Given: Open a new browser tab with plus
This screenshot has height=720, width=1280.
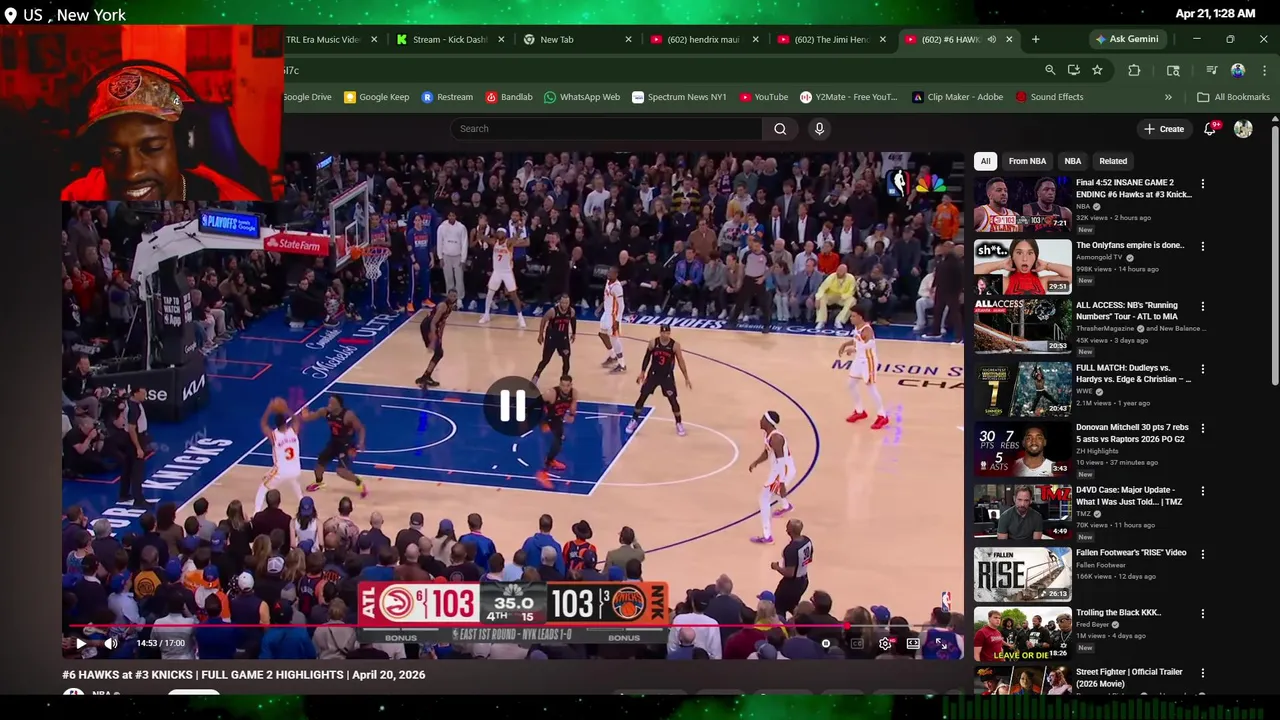Looking at the screenshot, I should (1035, 40).
